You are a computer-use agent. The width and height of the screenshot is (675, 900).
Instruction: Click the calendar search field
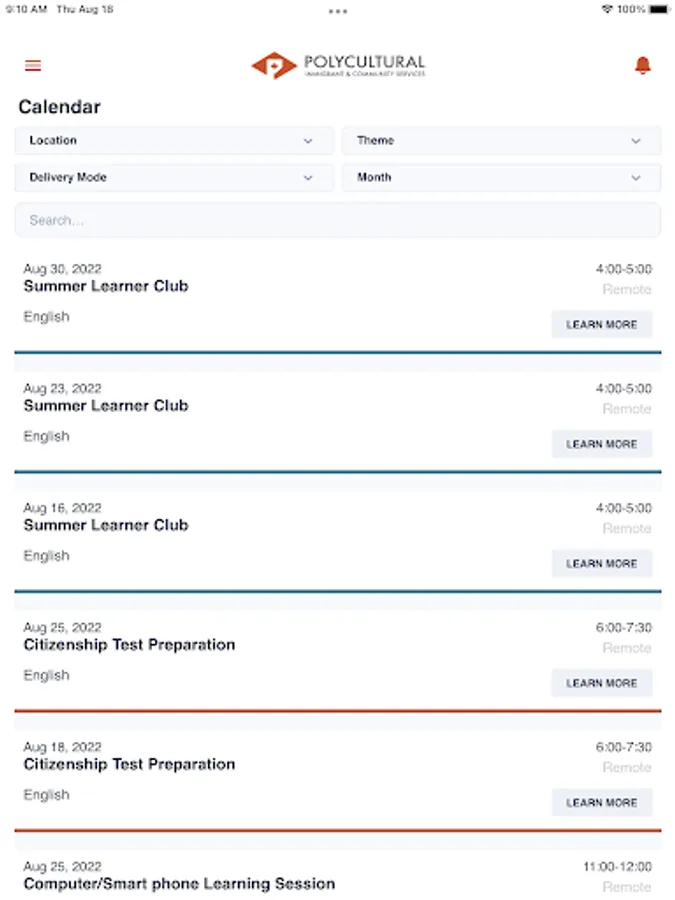pos(338,220)
